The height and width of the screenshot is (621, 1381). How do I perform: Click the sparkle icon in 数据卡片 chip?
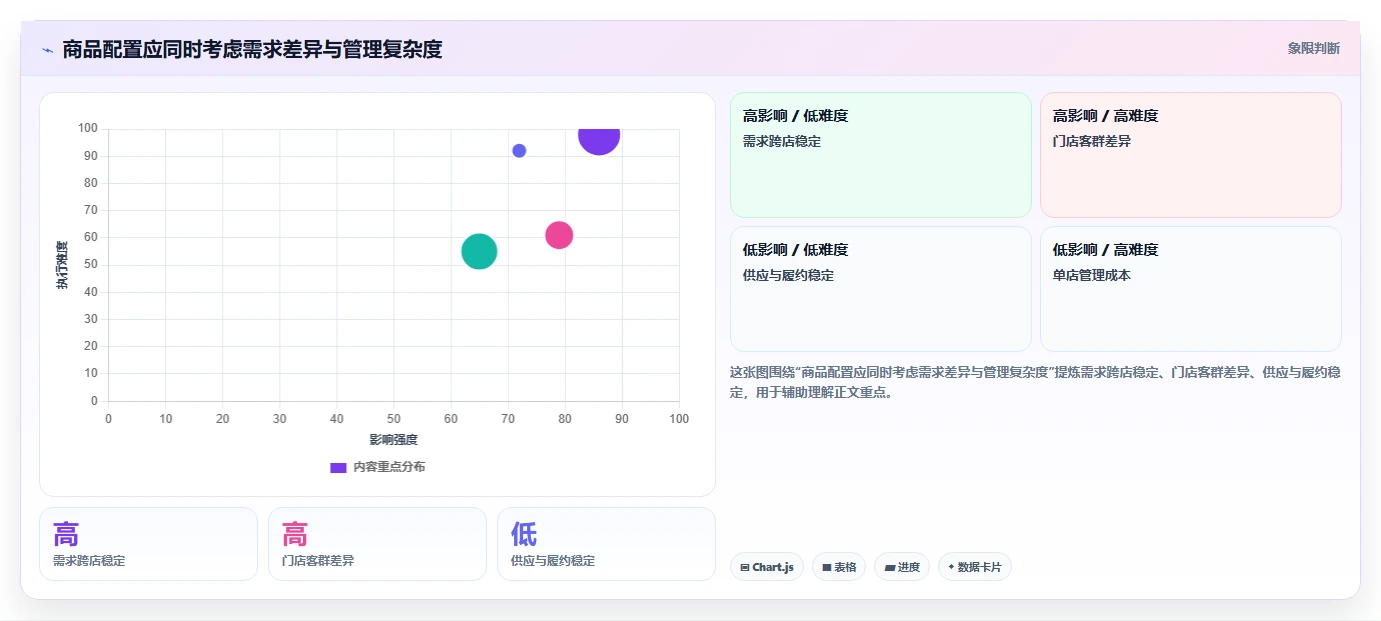[x=951, y=567]
